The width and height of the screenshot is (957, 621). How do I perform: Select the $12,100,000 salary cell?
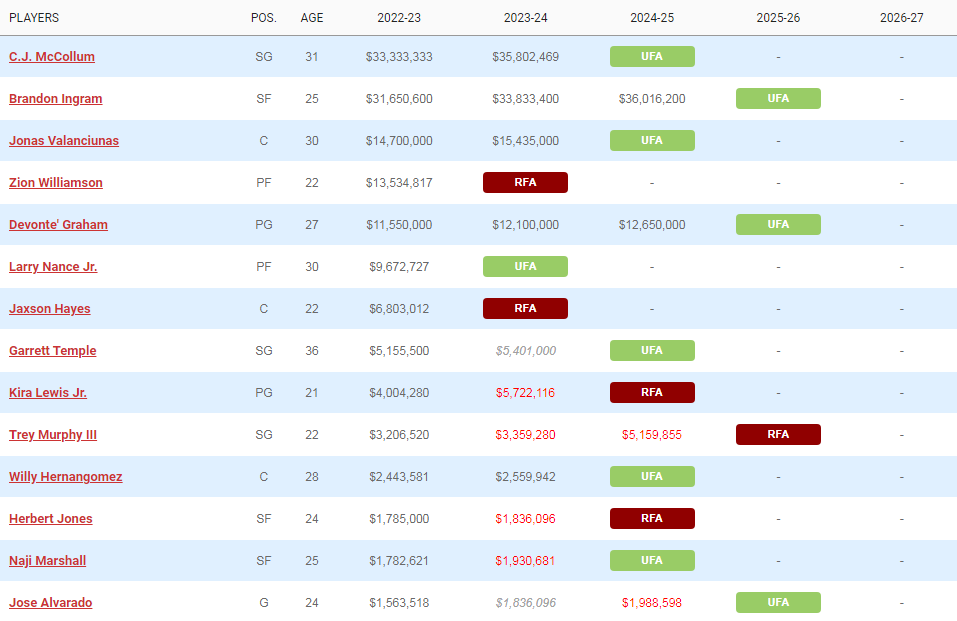click(525, 225)
